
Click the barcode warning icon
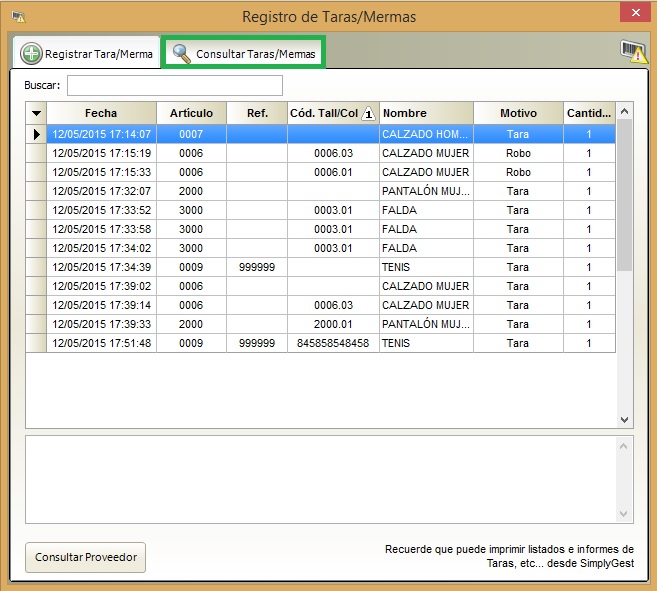pyautogui.click(x=633, y=52)
